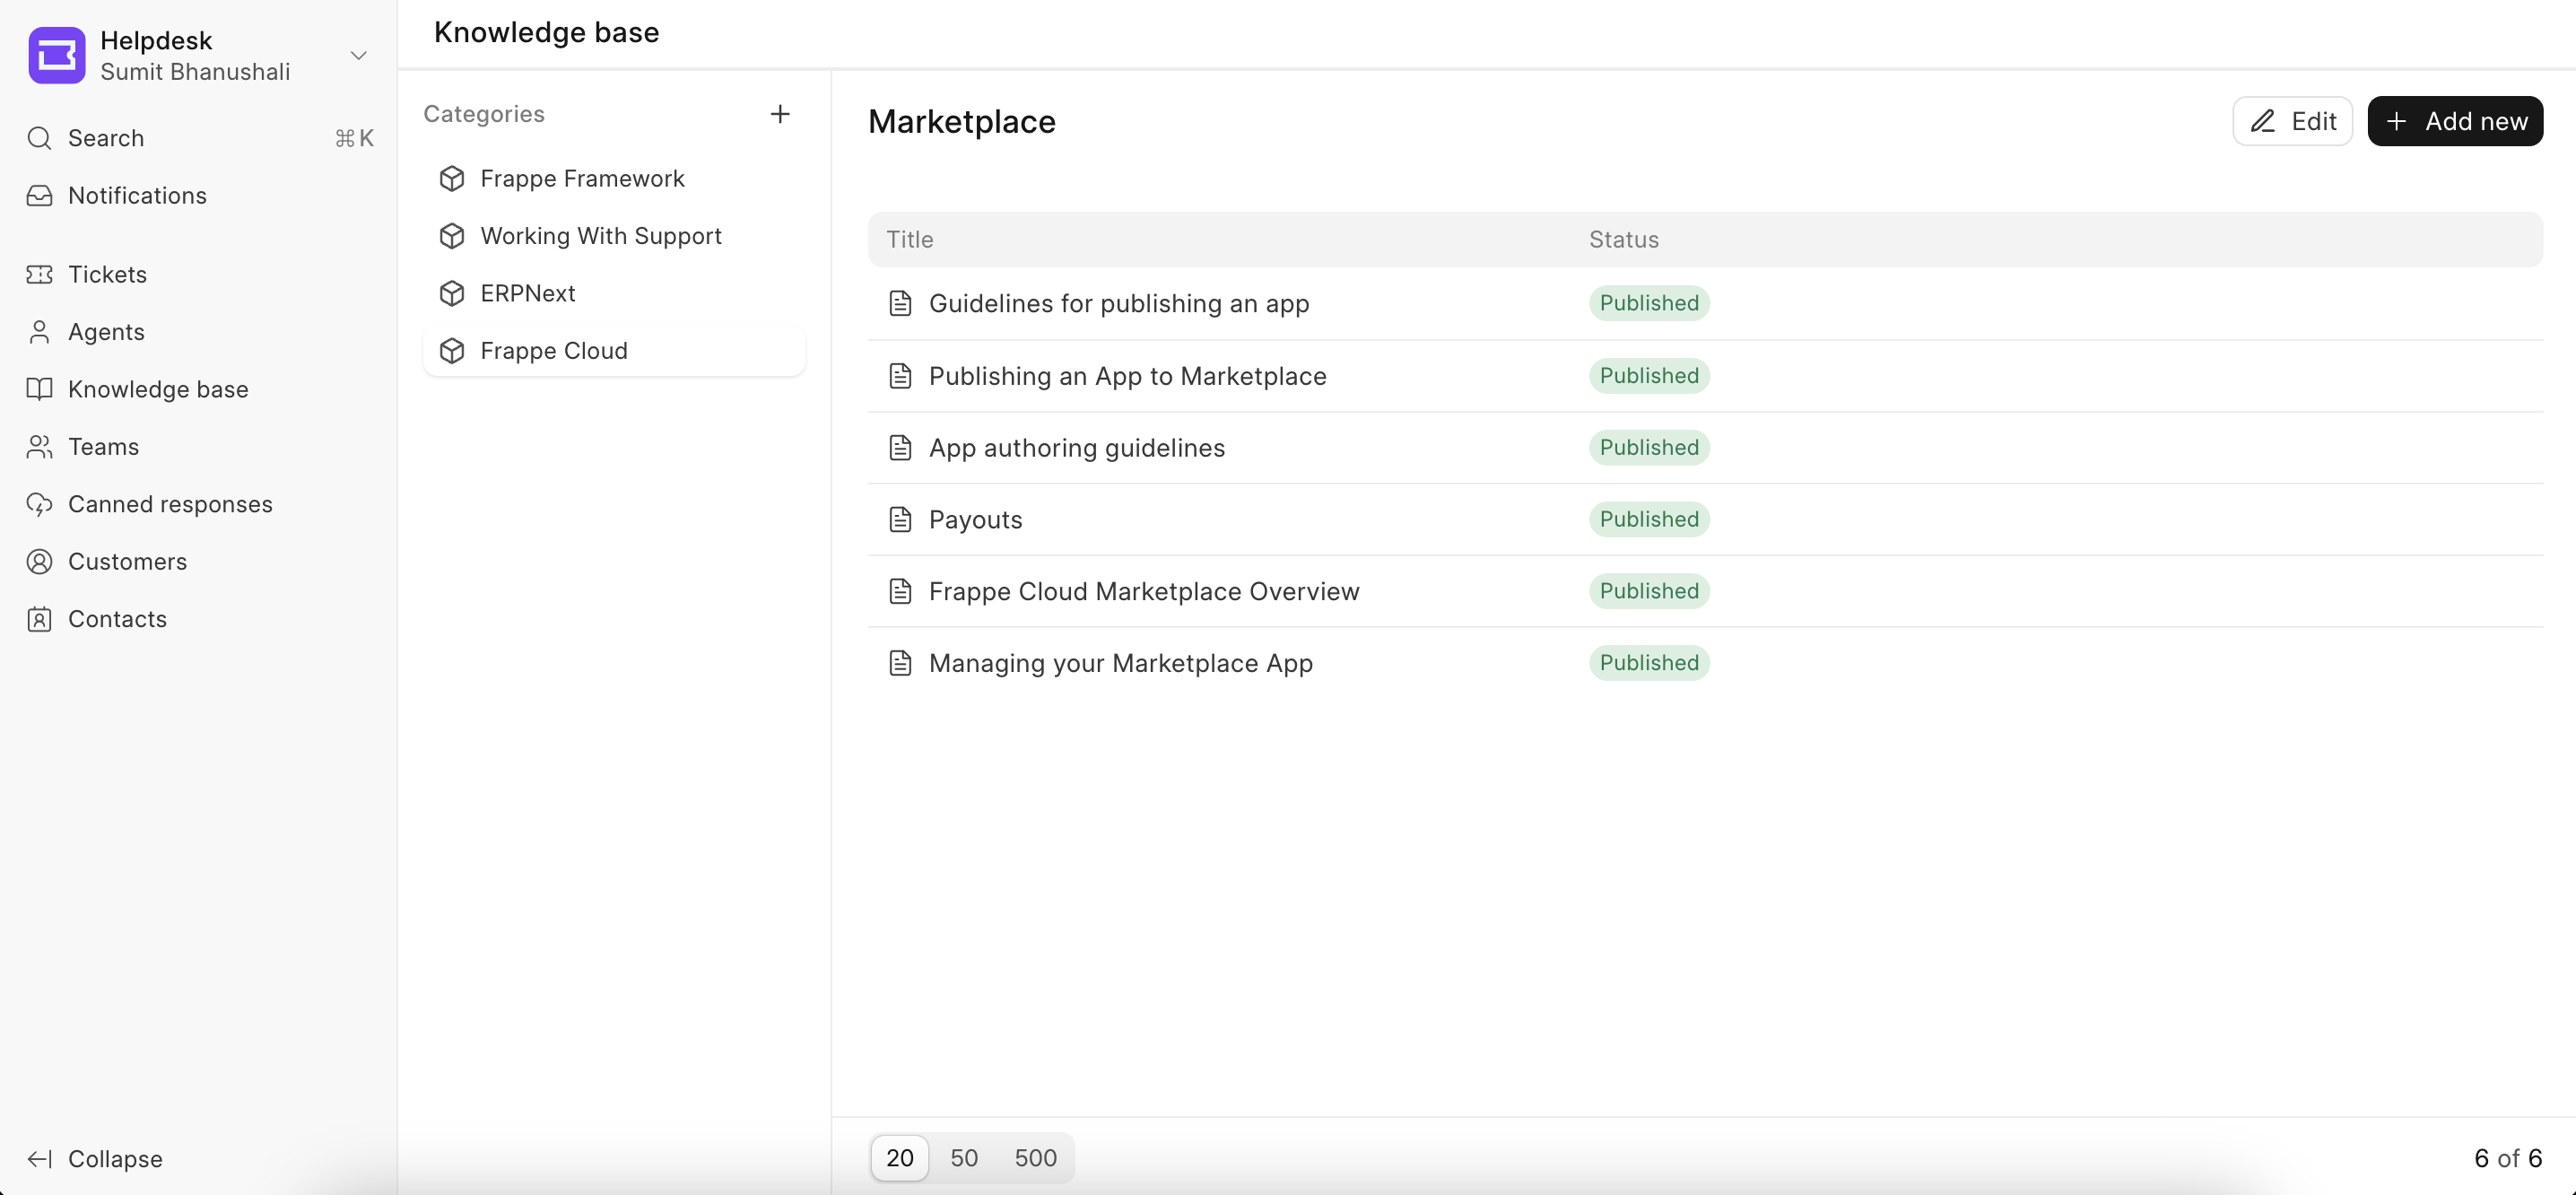Click the Notifications bell icon

pyautogui.click(x=39, y=194)
